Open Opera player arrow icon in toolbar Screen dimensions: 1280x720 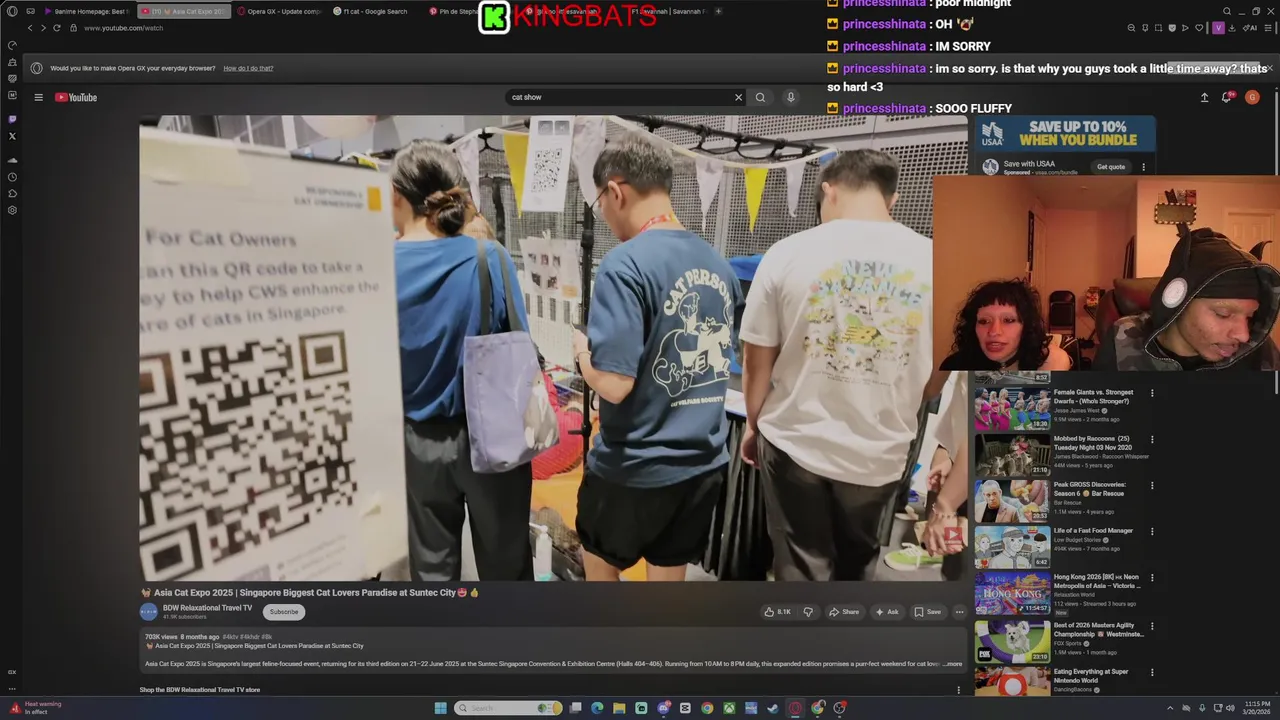click(x=1185, y=28)
